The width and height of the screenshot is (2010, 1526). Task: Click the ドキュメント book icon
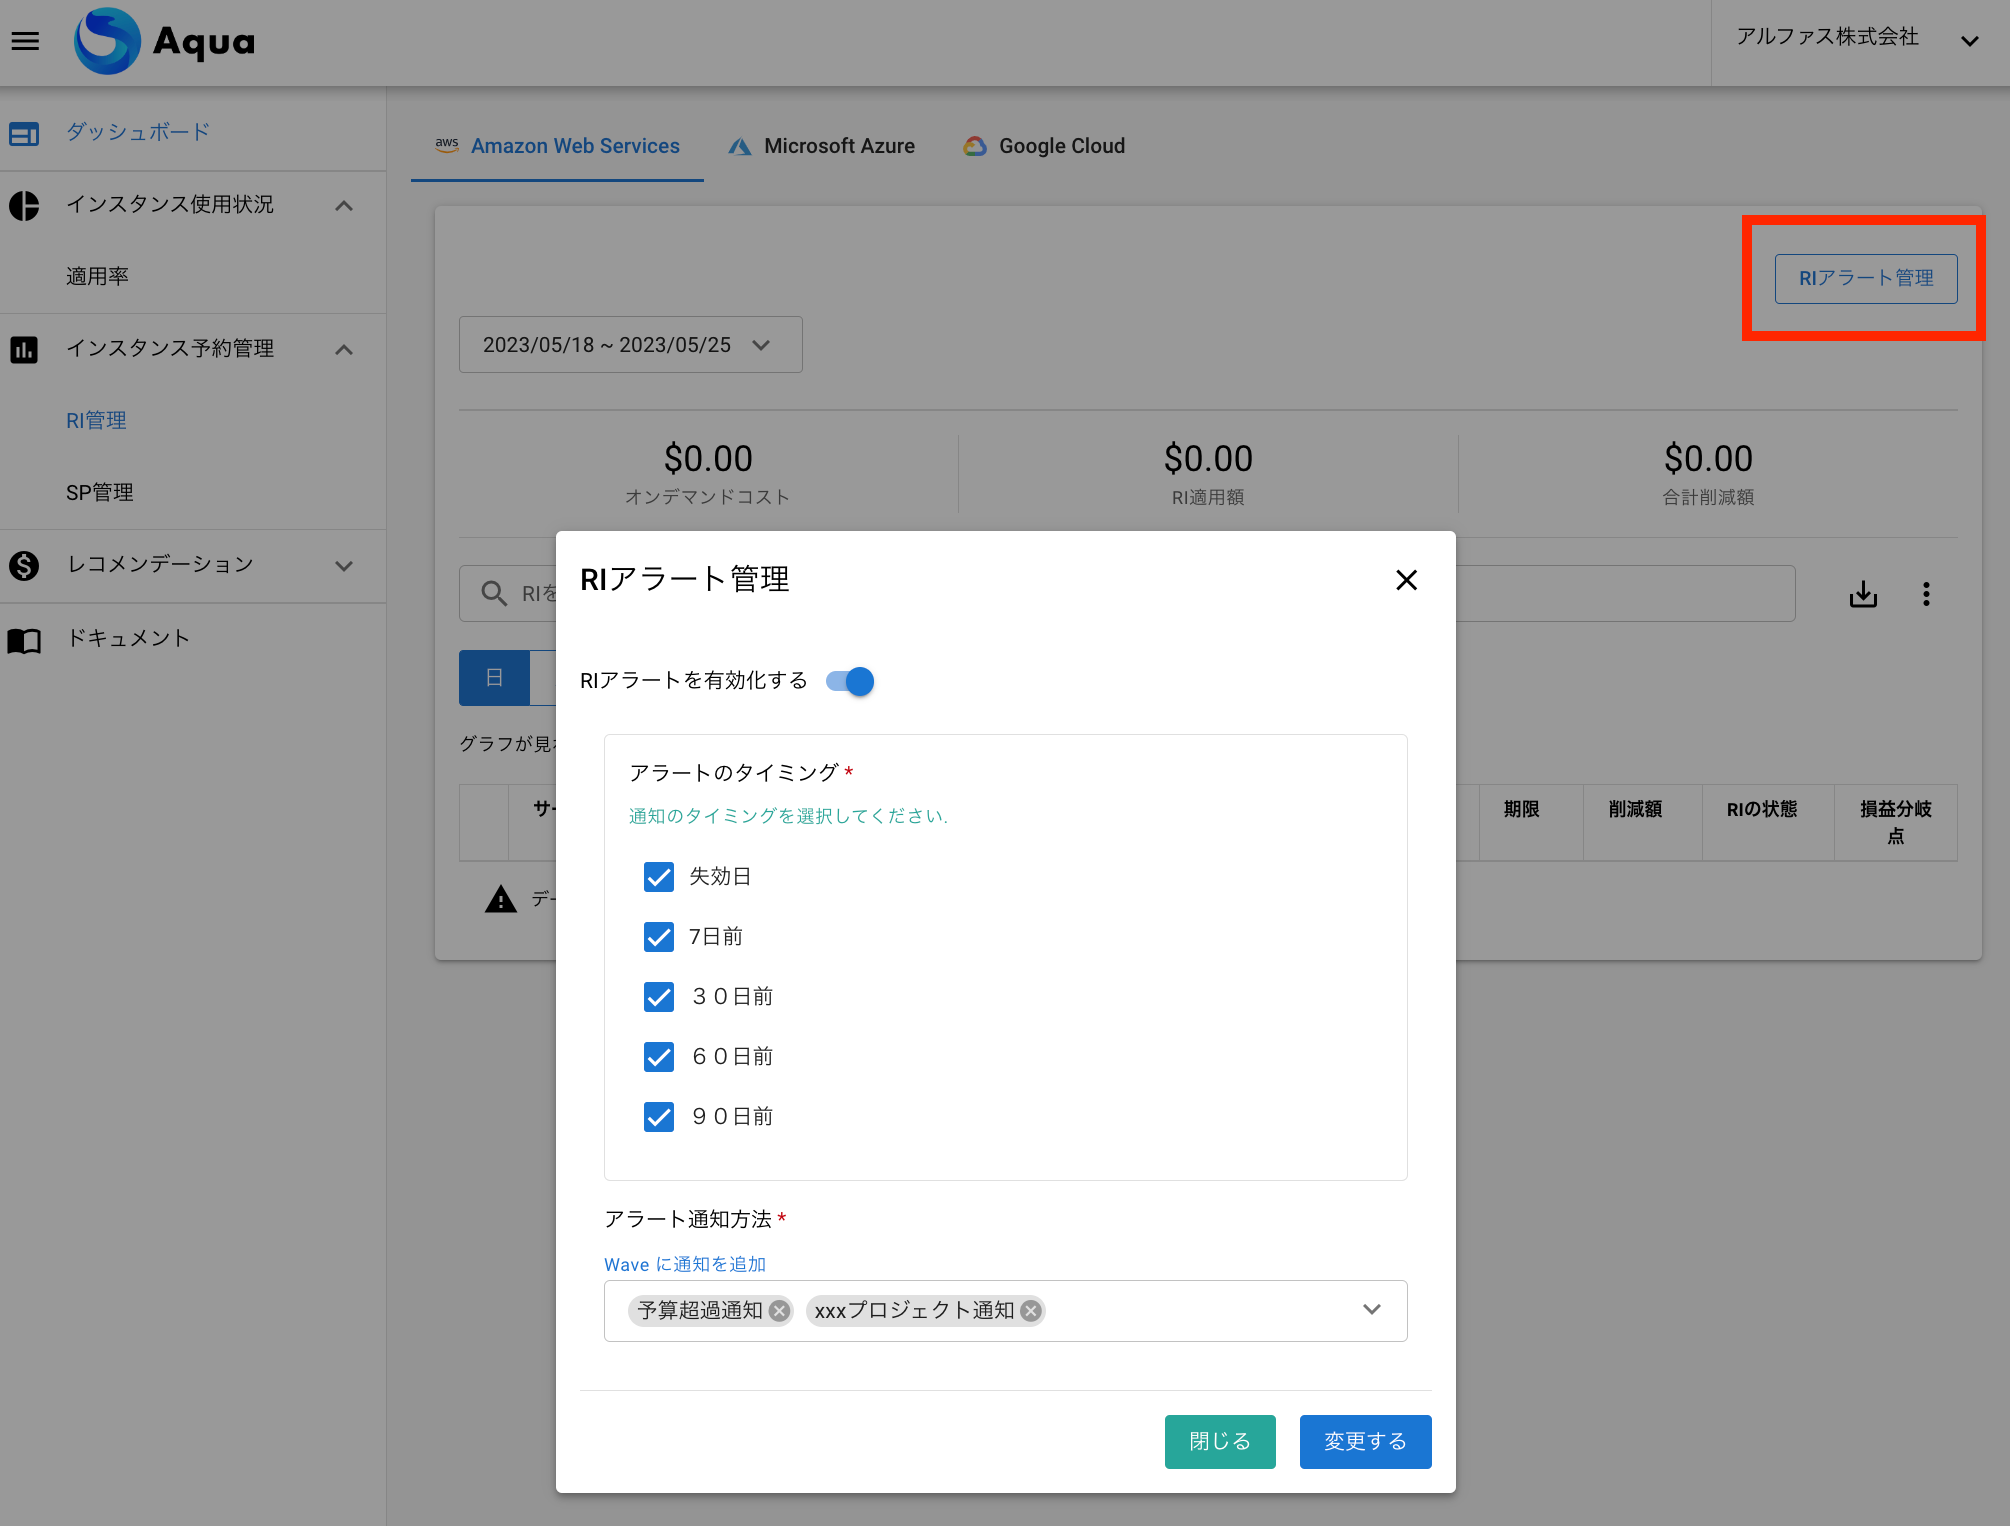point(25,640)
